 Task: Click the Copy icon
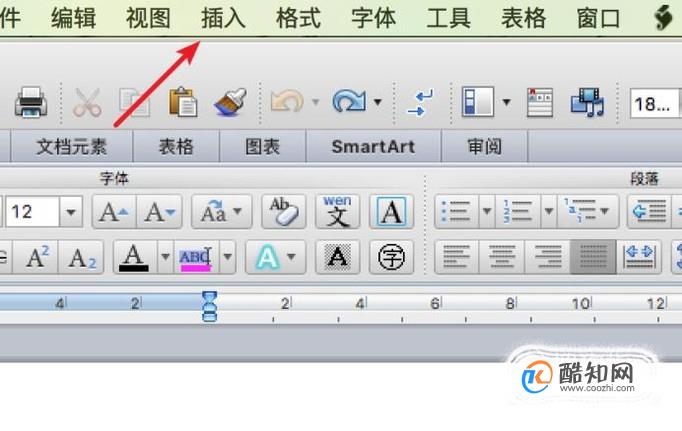134,103
